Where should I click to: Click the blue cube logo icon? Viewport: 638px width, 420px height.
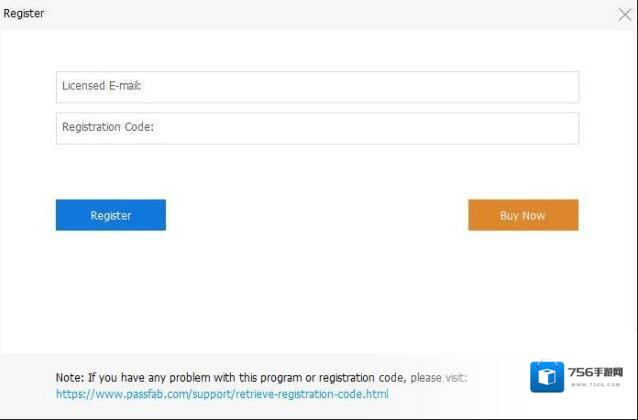547,378
